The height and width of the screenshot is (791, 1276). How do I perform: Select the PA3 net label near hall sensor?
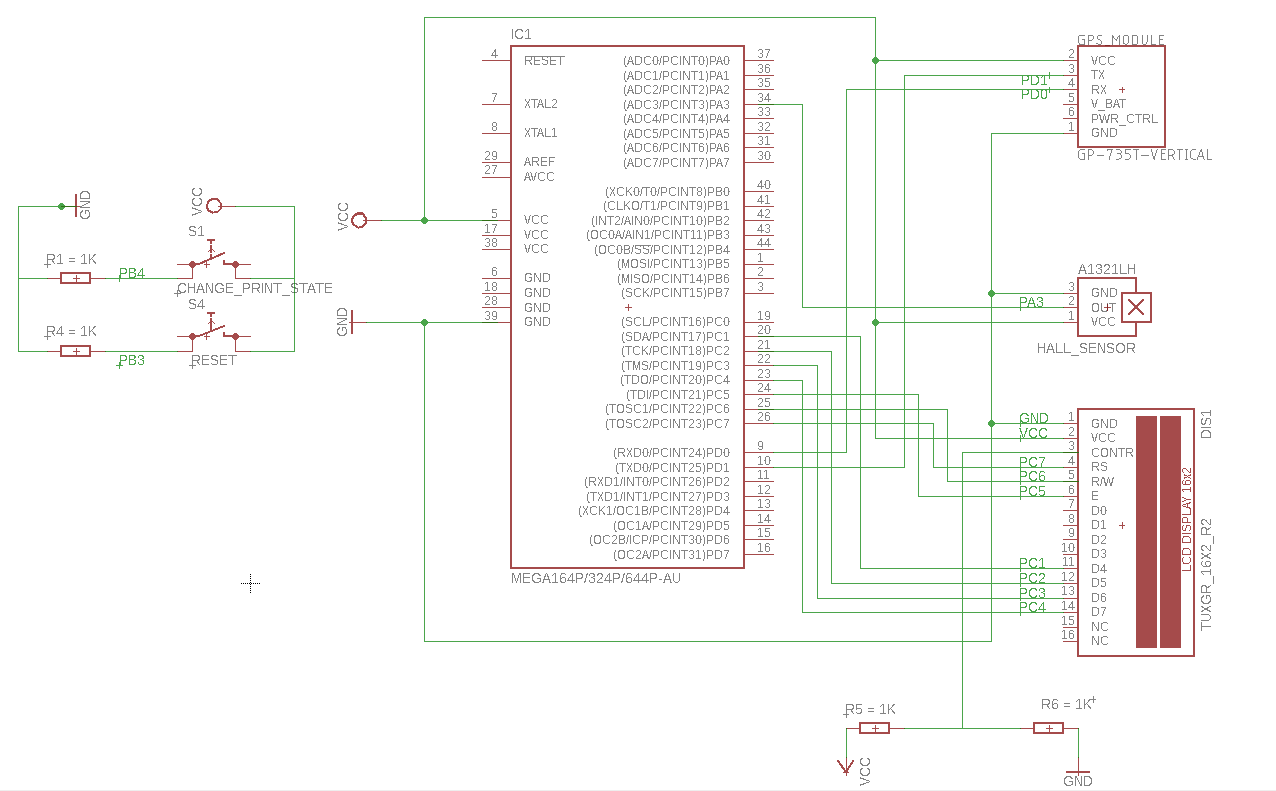pyautogui.click(x=1031, y=302)
